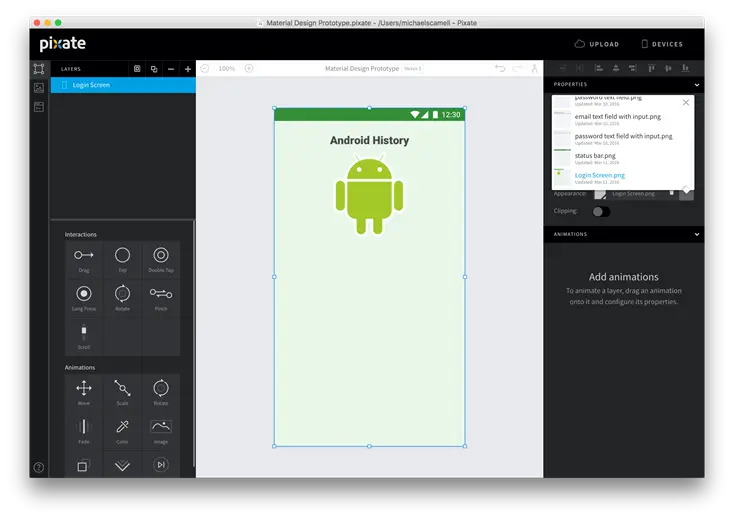Click the fourth alignment icon from the left

pyautogui.click(x=616, y=68)
